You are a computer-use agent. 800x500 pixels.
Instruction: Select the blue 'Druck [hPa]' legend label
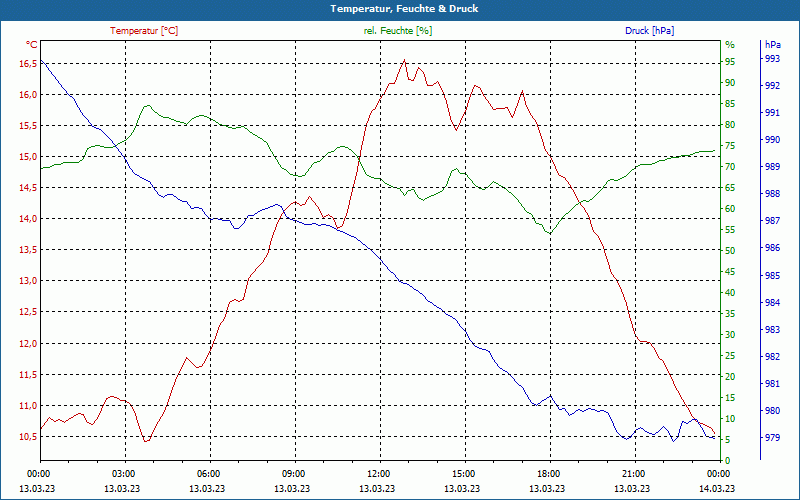(649, 31)
